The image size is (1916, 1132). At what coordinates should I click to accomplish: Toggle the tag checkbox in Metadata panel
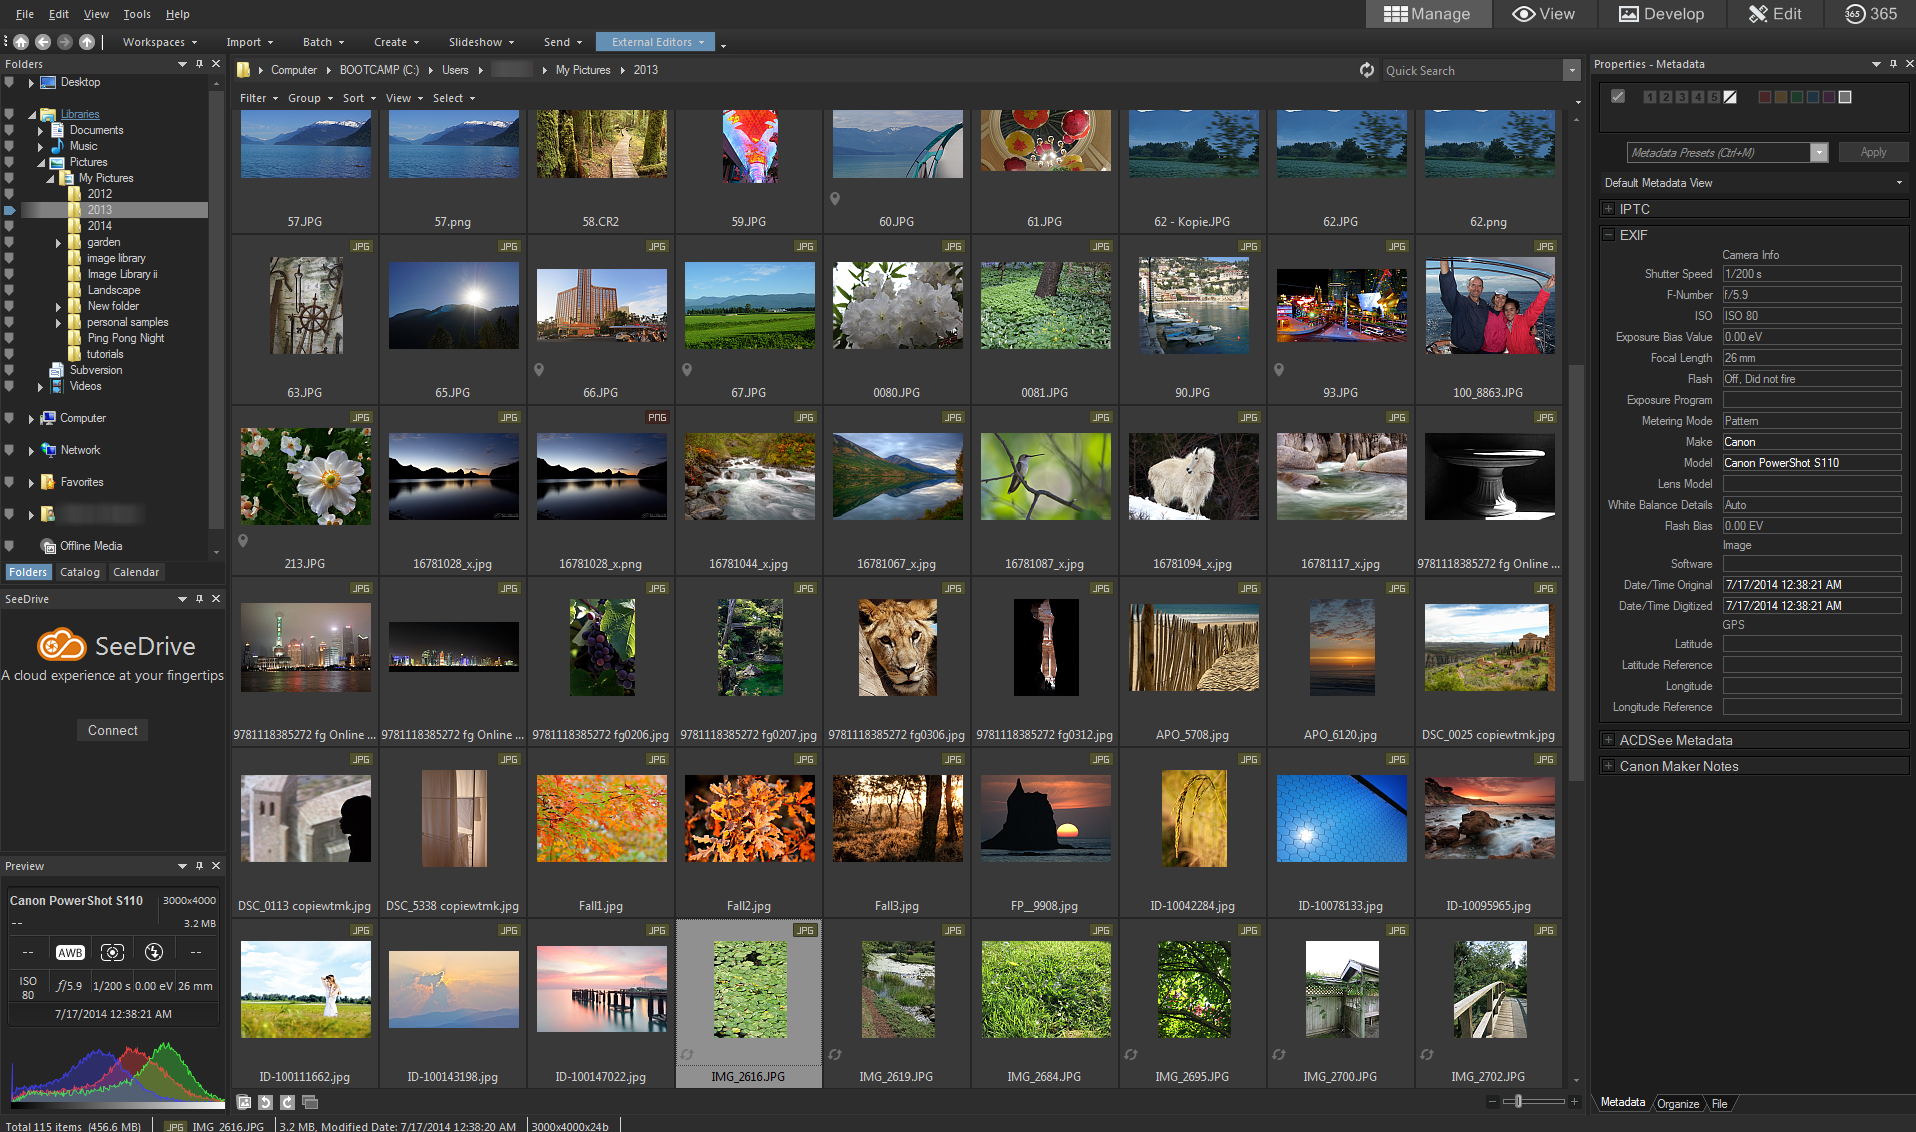[x=1618, y=97]
